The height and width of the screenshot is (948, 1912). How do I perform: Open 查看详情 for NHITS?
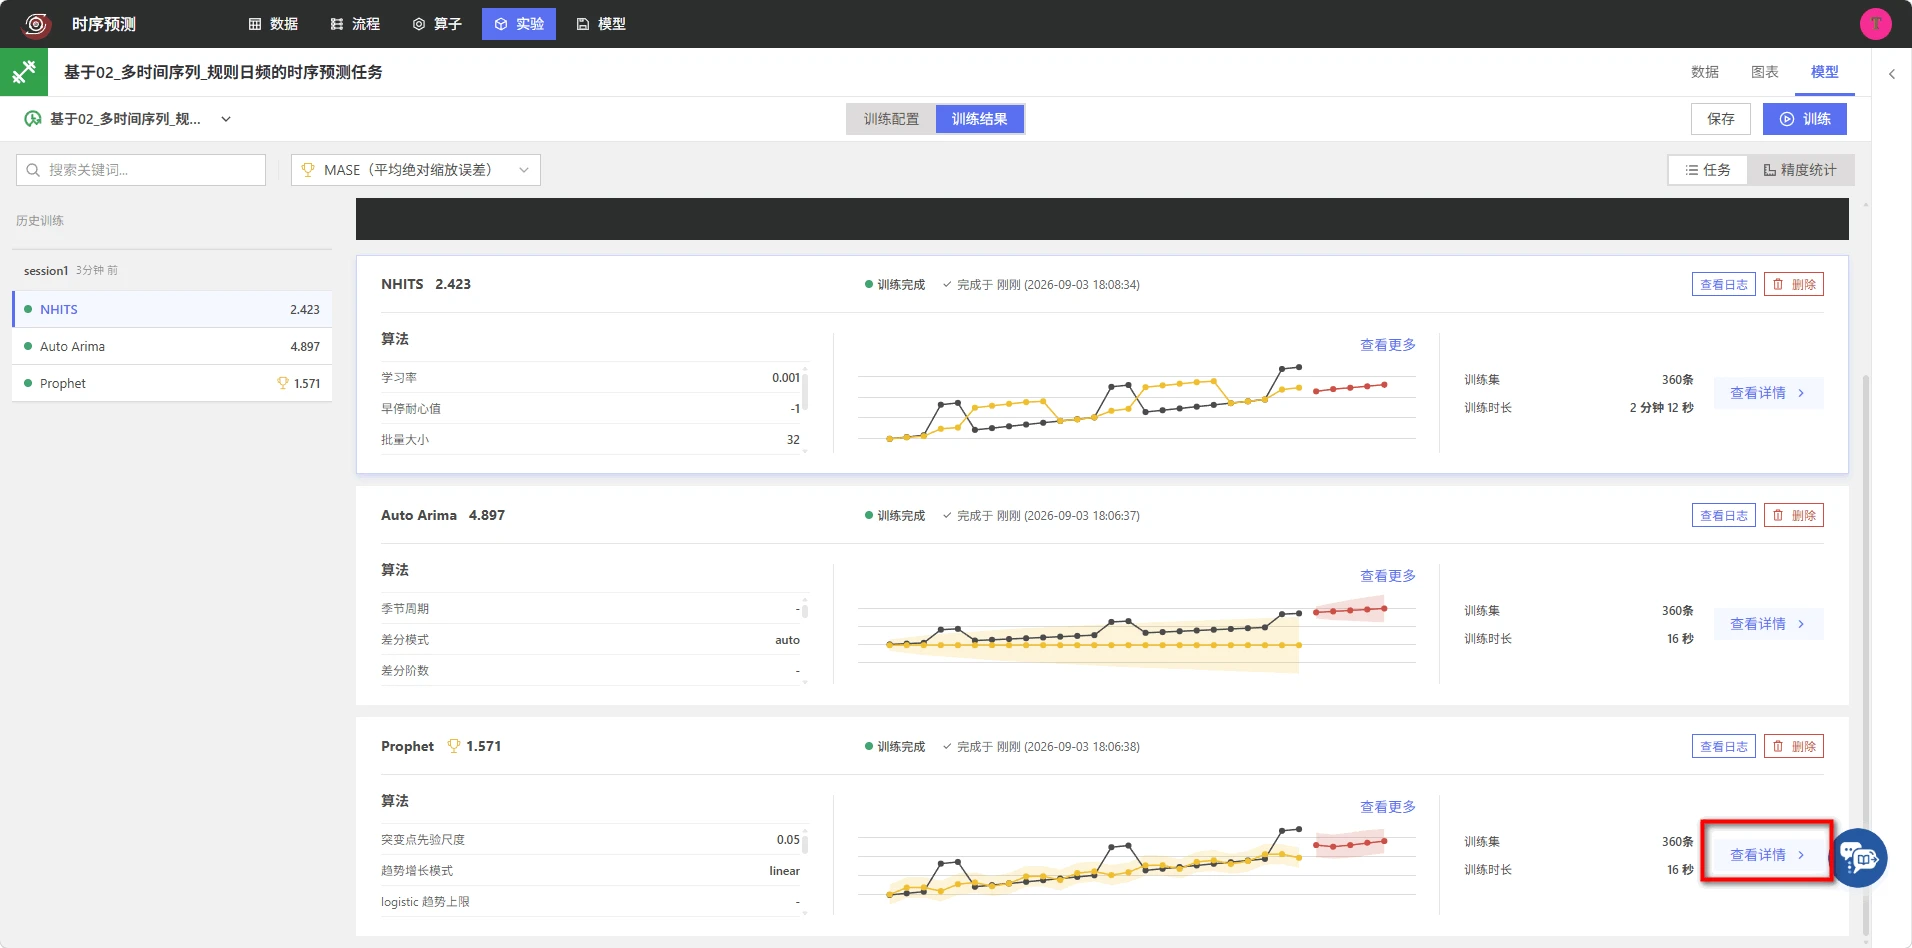[x=1768, y=393]
